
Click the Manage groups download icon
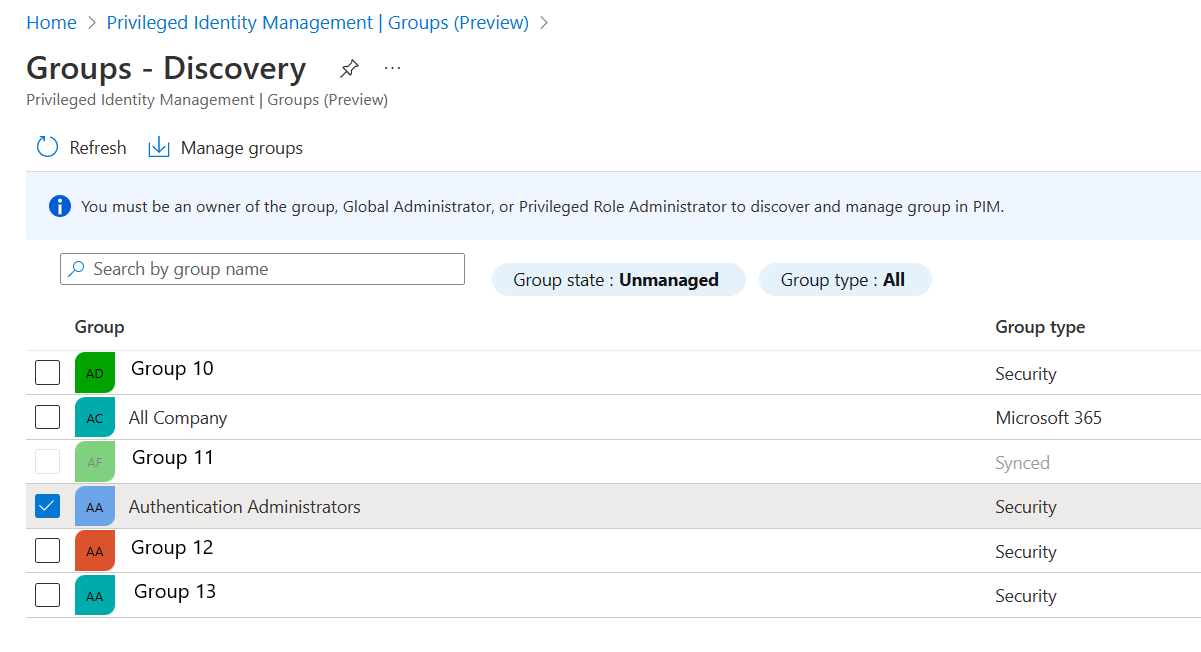[x=159, y=148]
